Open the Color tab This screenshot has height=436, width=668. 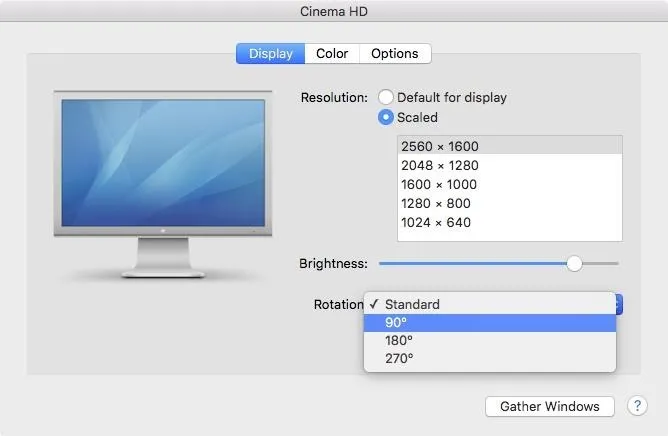tap(332, 54)
